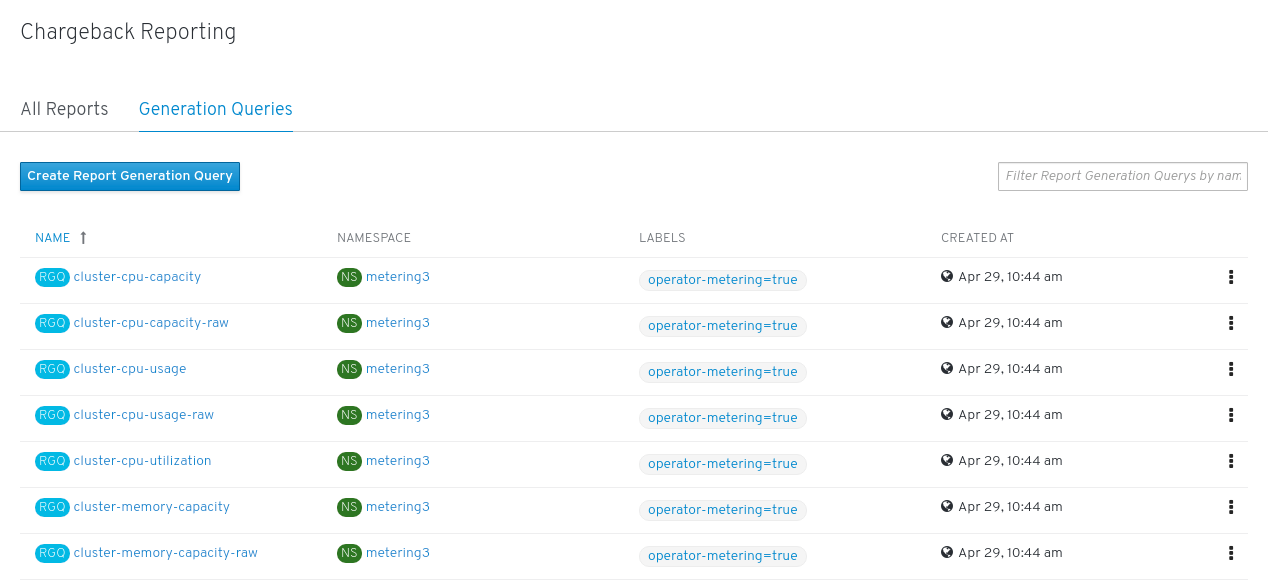Viewport: 1268px width, 580px height.
Task: Expand actions menu for cluster-cpu-usage-raw row
Action: point(1230,415)
